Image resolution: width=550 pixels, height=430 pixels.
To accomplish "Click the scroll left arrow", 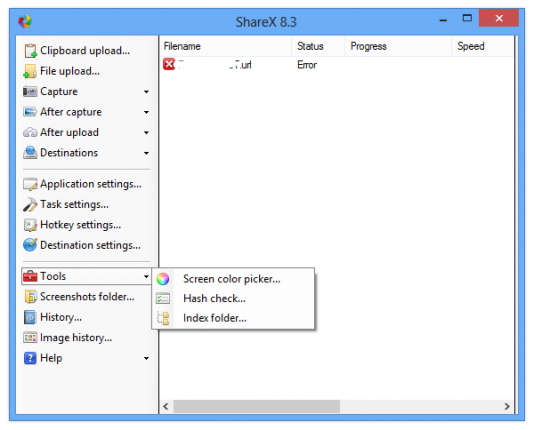I will (x=166, y=407).
